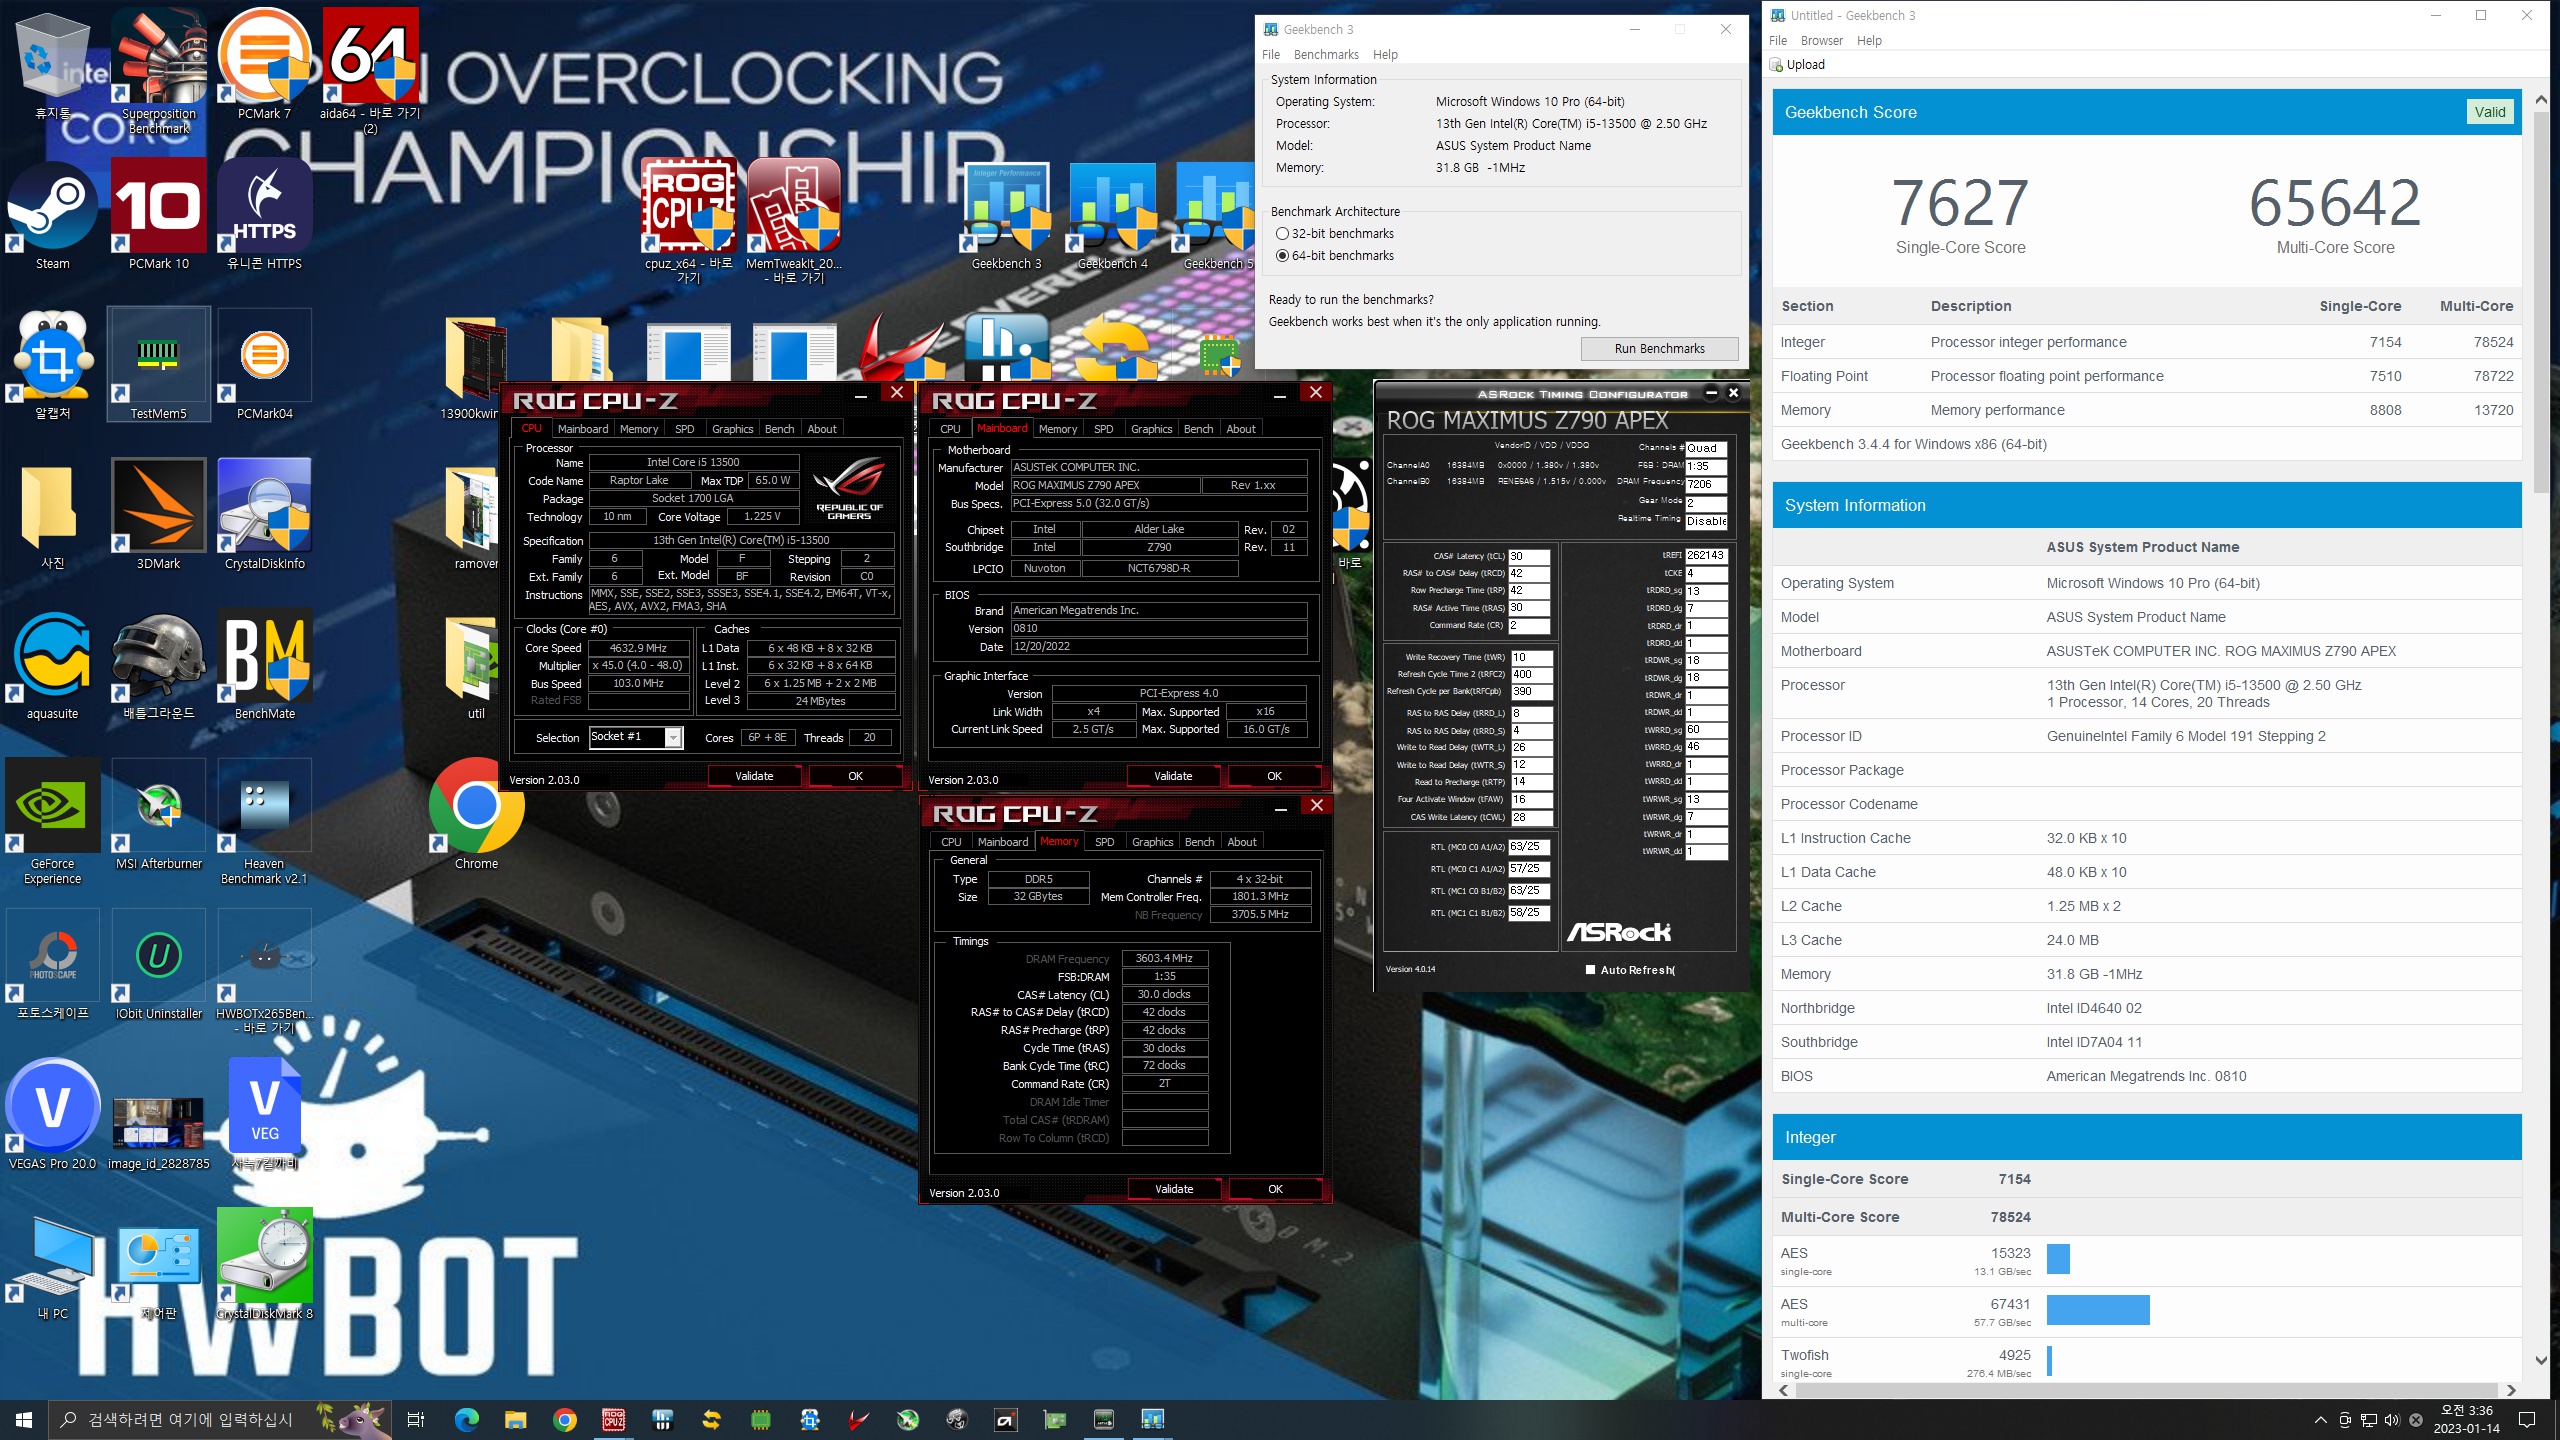Open File Explorer from the taskbar
2560x1440 pixels.
pyautogui.click(x=515, y=1420)
